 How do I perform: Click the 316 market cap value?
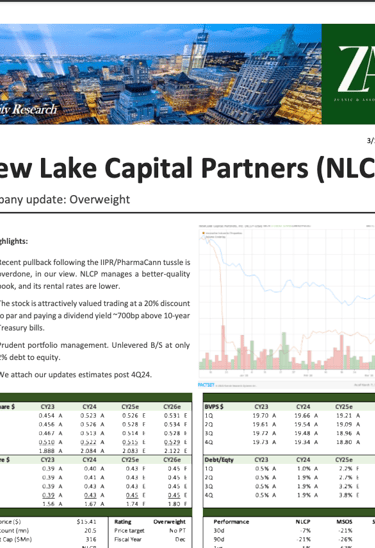point(91,539)
